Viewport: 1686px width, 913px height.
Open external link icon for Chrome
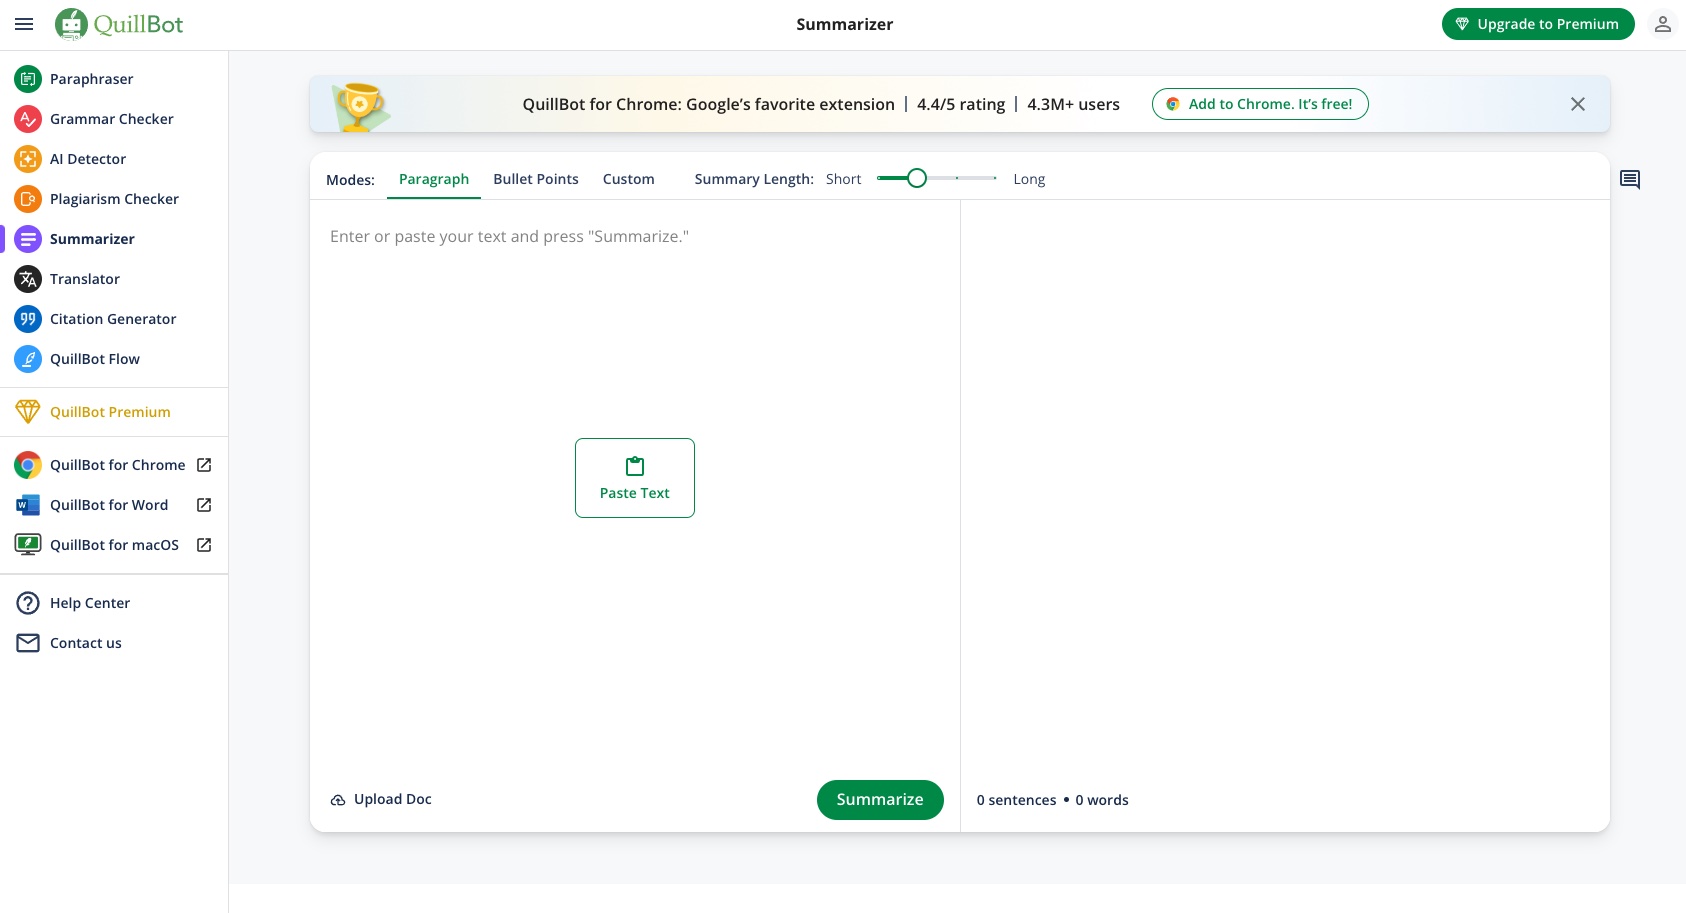204,465
